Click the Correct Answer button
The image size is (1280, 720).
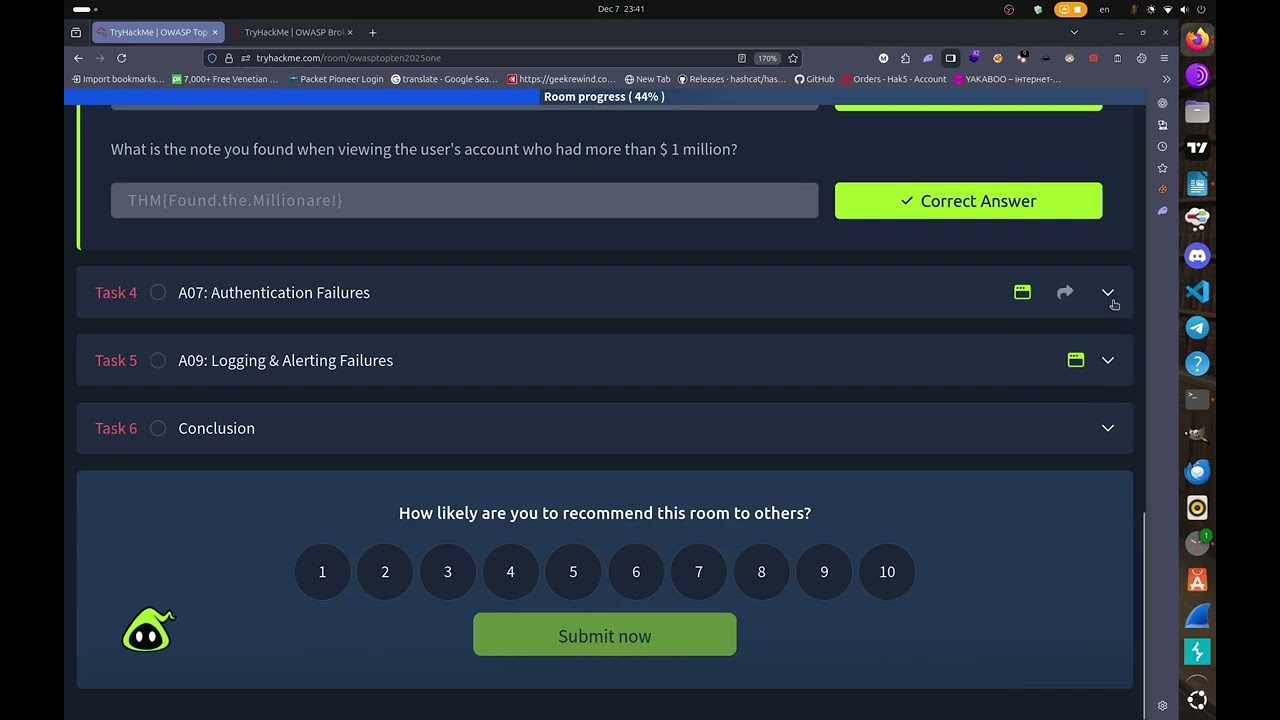(969, 201)
